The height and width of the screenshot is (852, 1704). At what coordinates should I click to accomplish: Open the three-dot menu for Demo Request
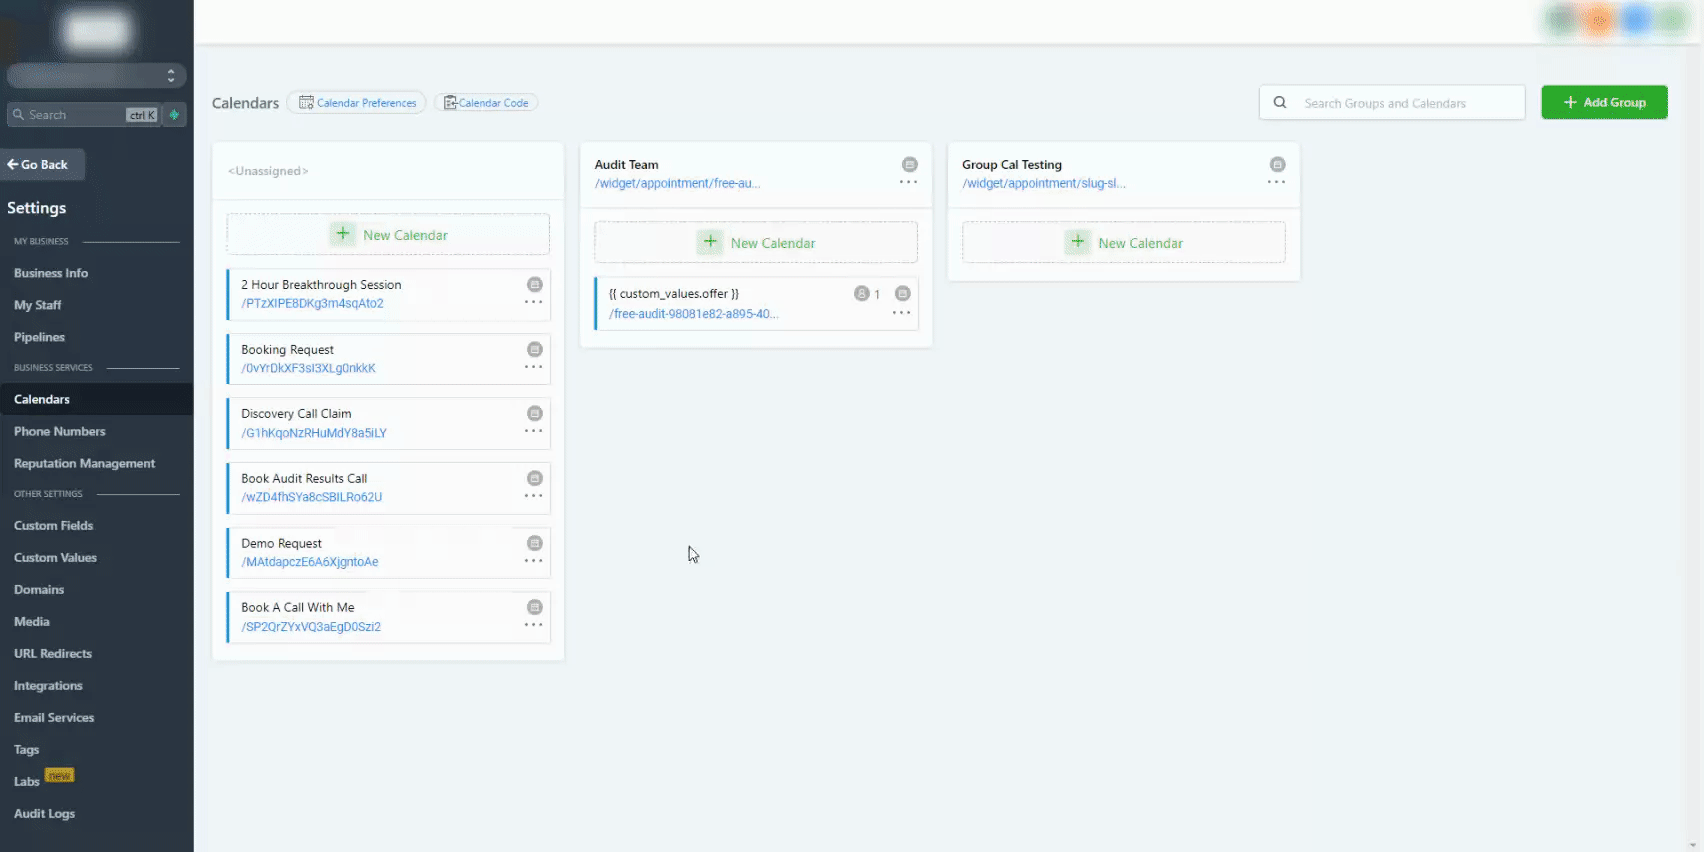534,561
